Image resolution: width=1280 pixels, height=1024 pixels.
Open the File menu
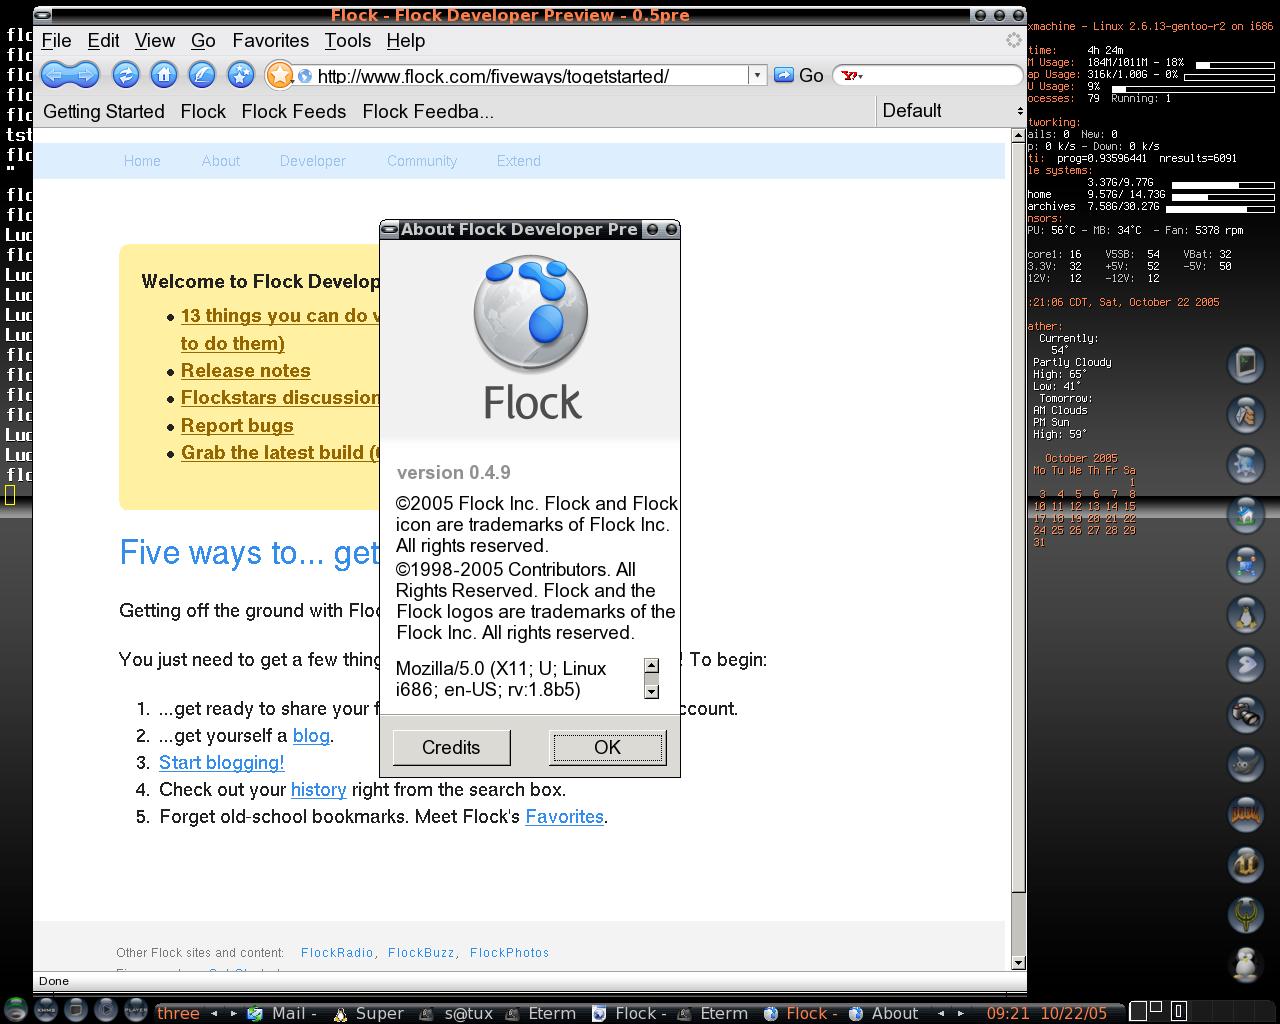56,41
